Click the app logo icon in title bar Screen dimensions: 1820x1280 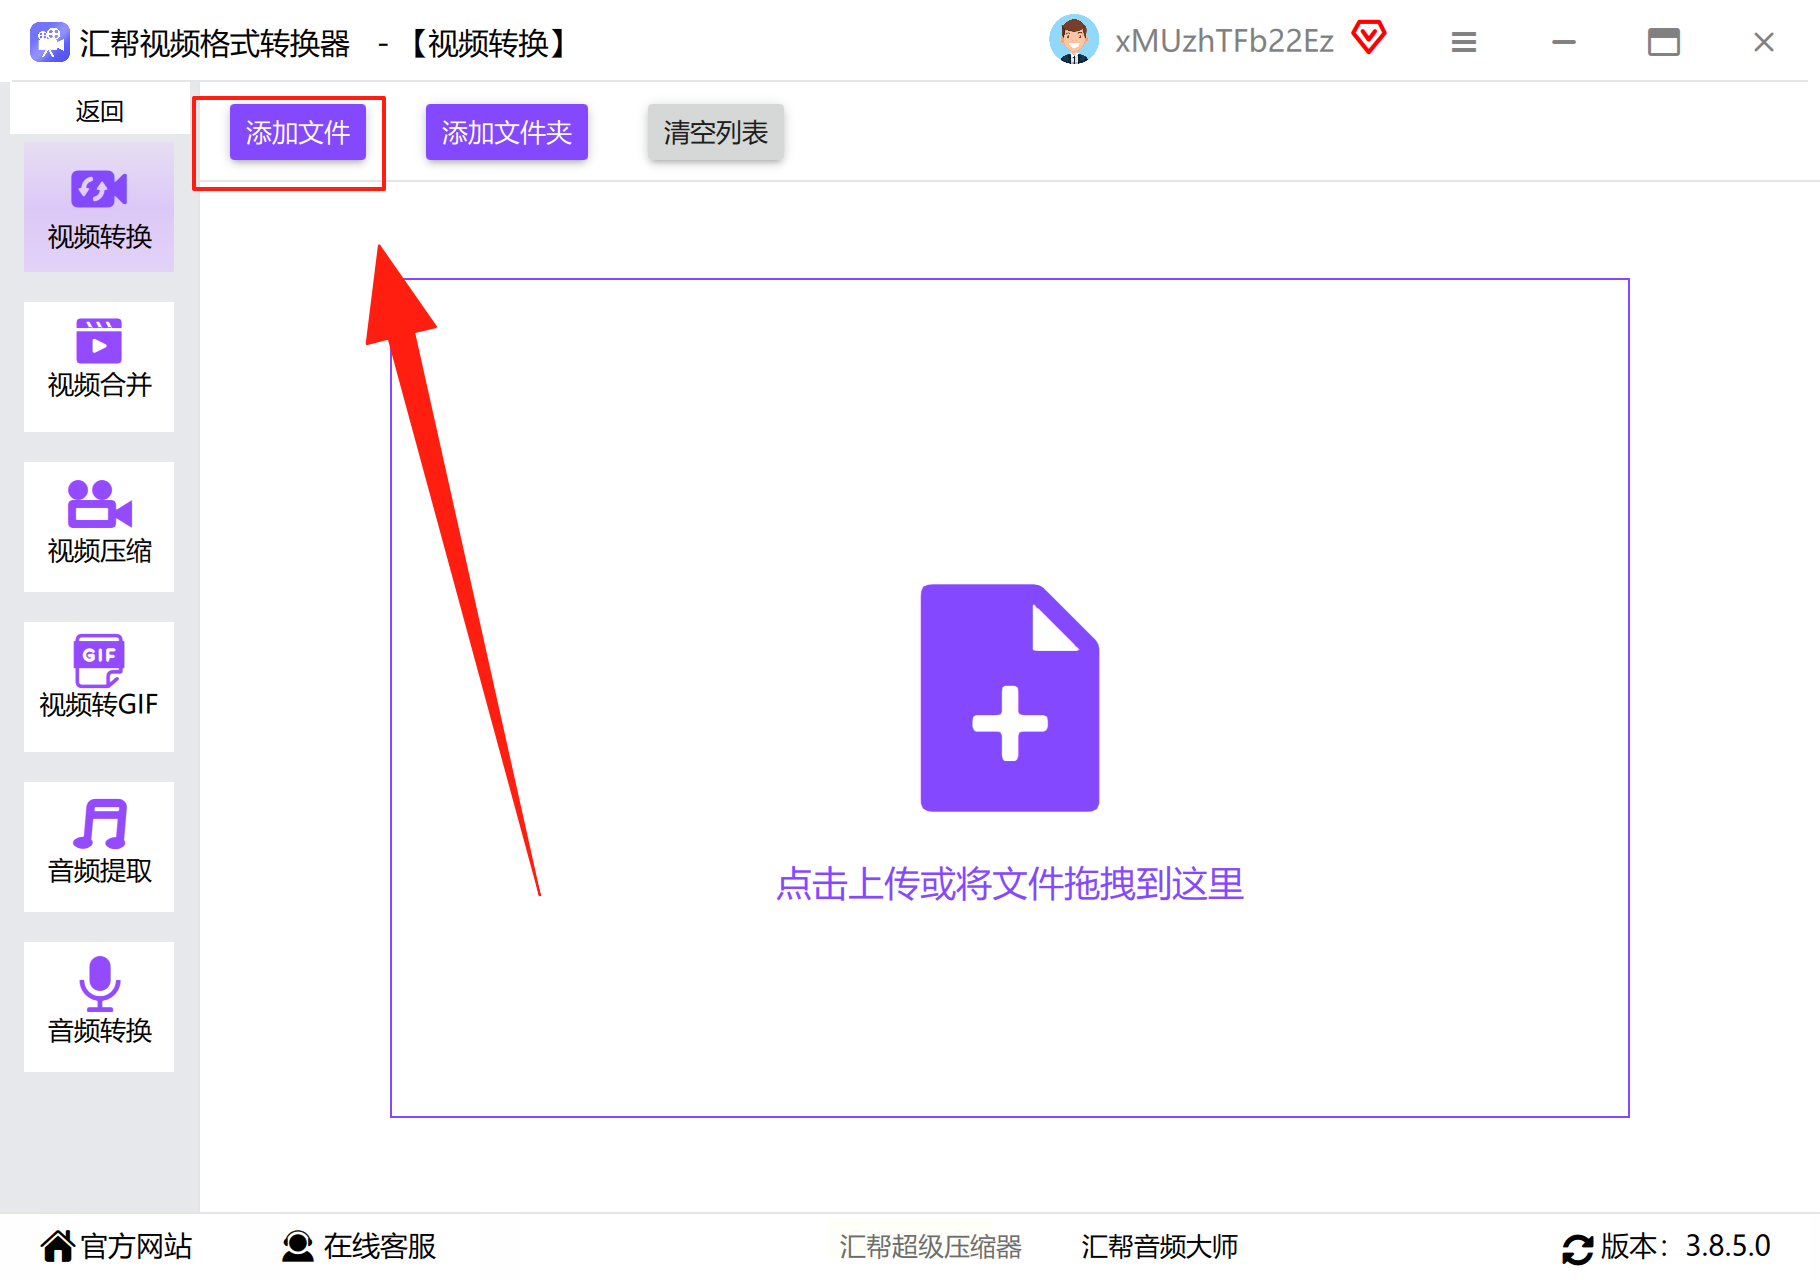50,42
